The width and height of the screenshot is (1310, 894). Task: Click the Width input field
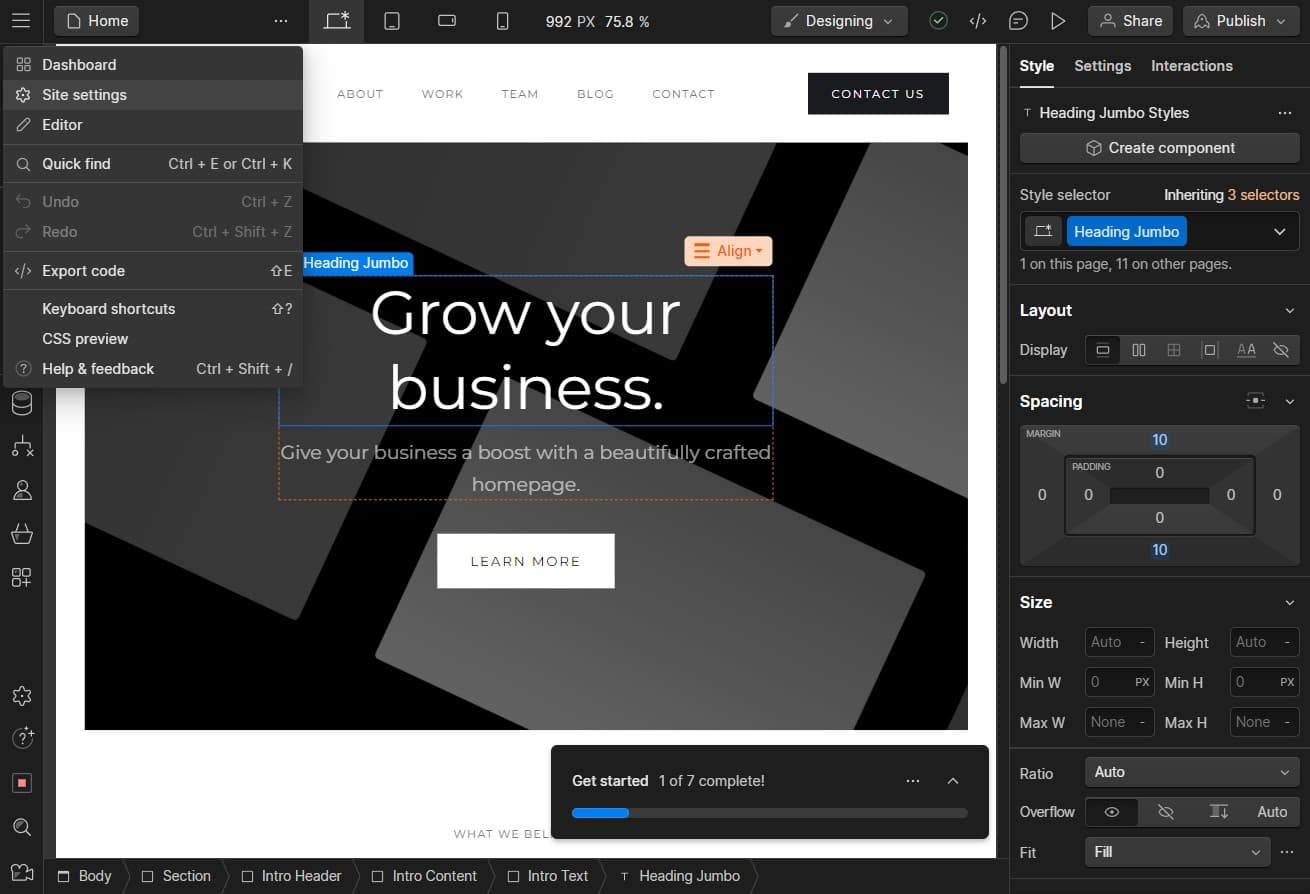1119,642
